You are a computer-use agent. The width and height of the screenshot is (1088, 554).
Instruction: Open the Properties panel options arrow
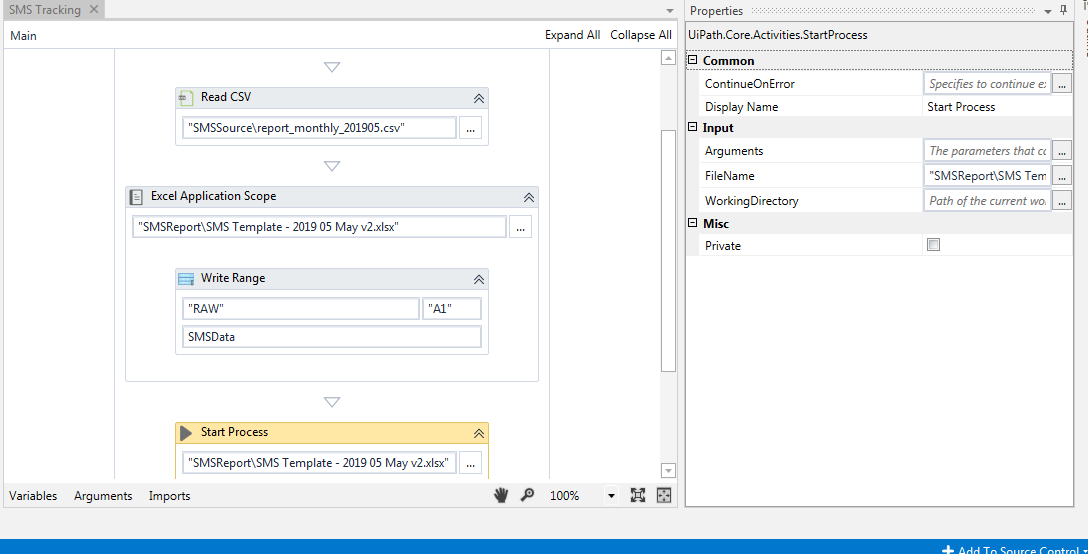(1048, 11)
